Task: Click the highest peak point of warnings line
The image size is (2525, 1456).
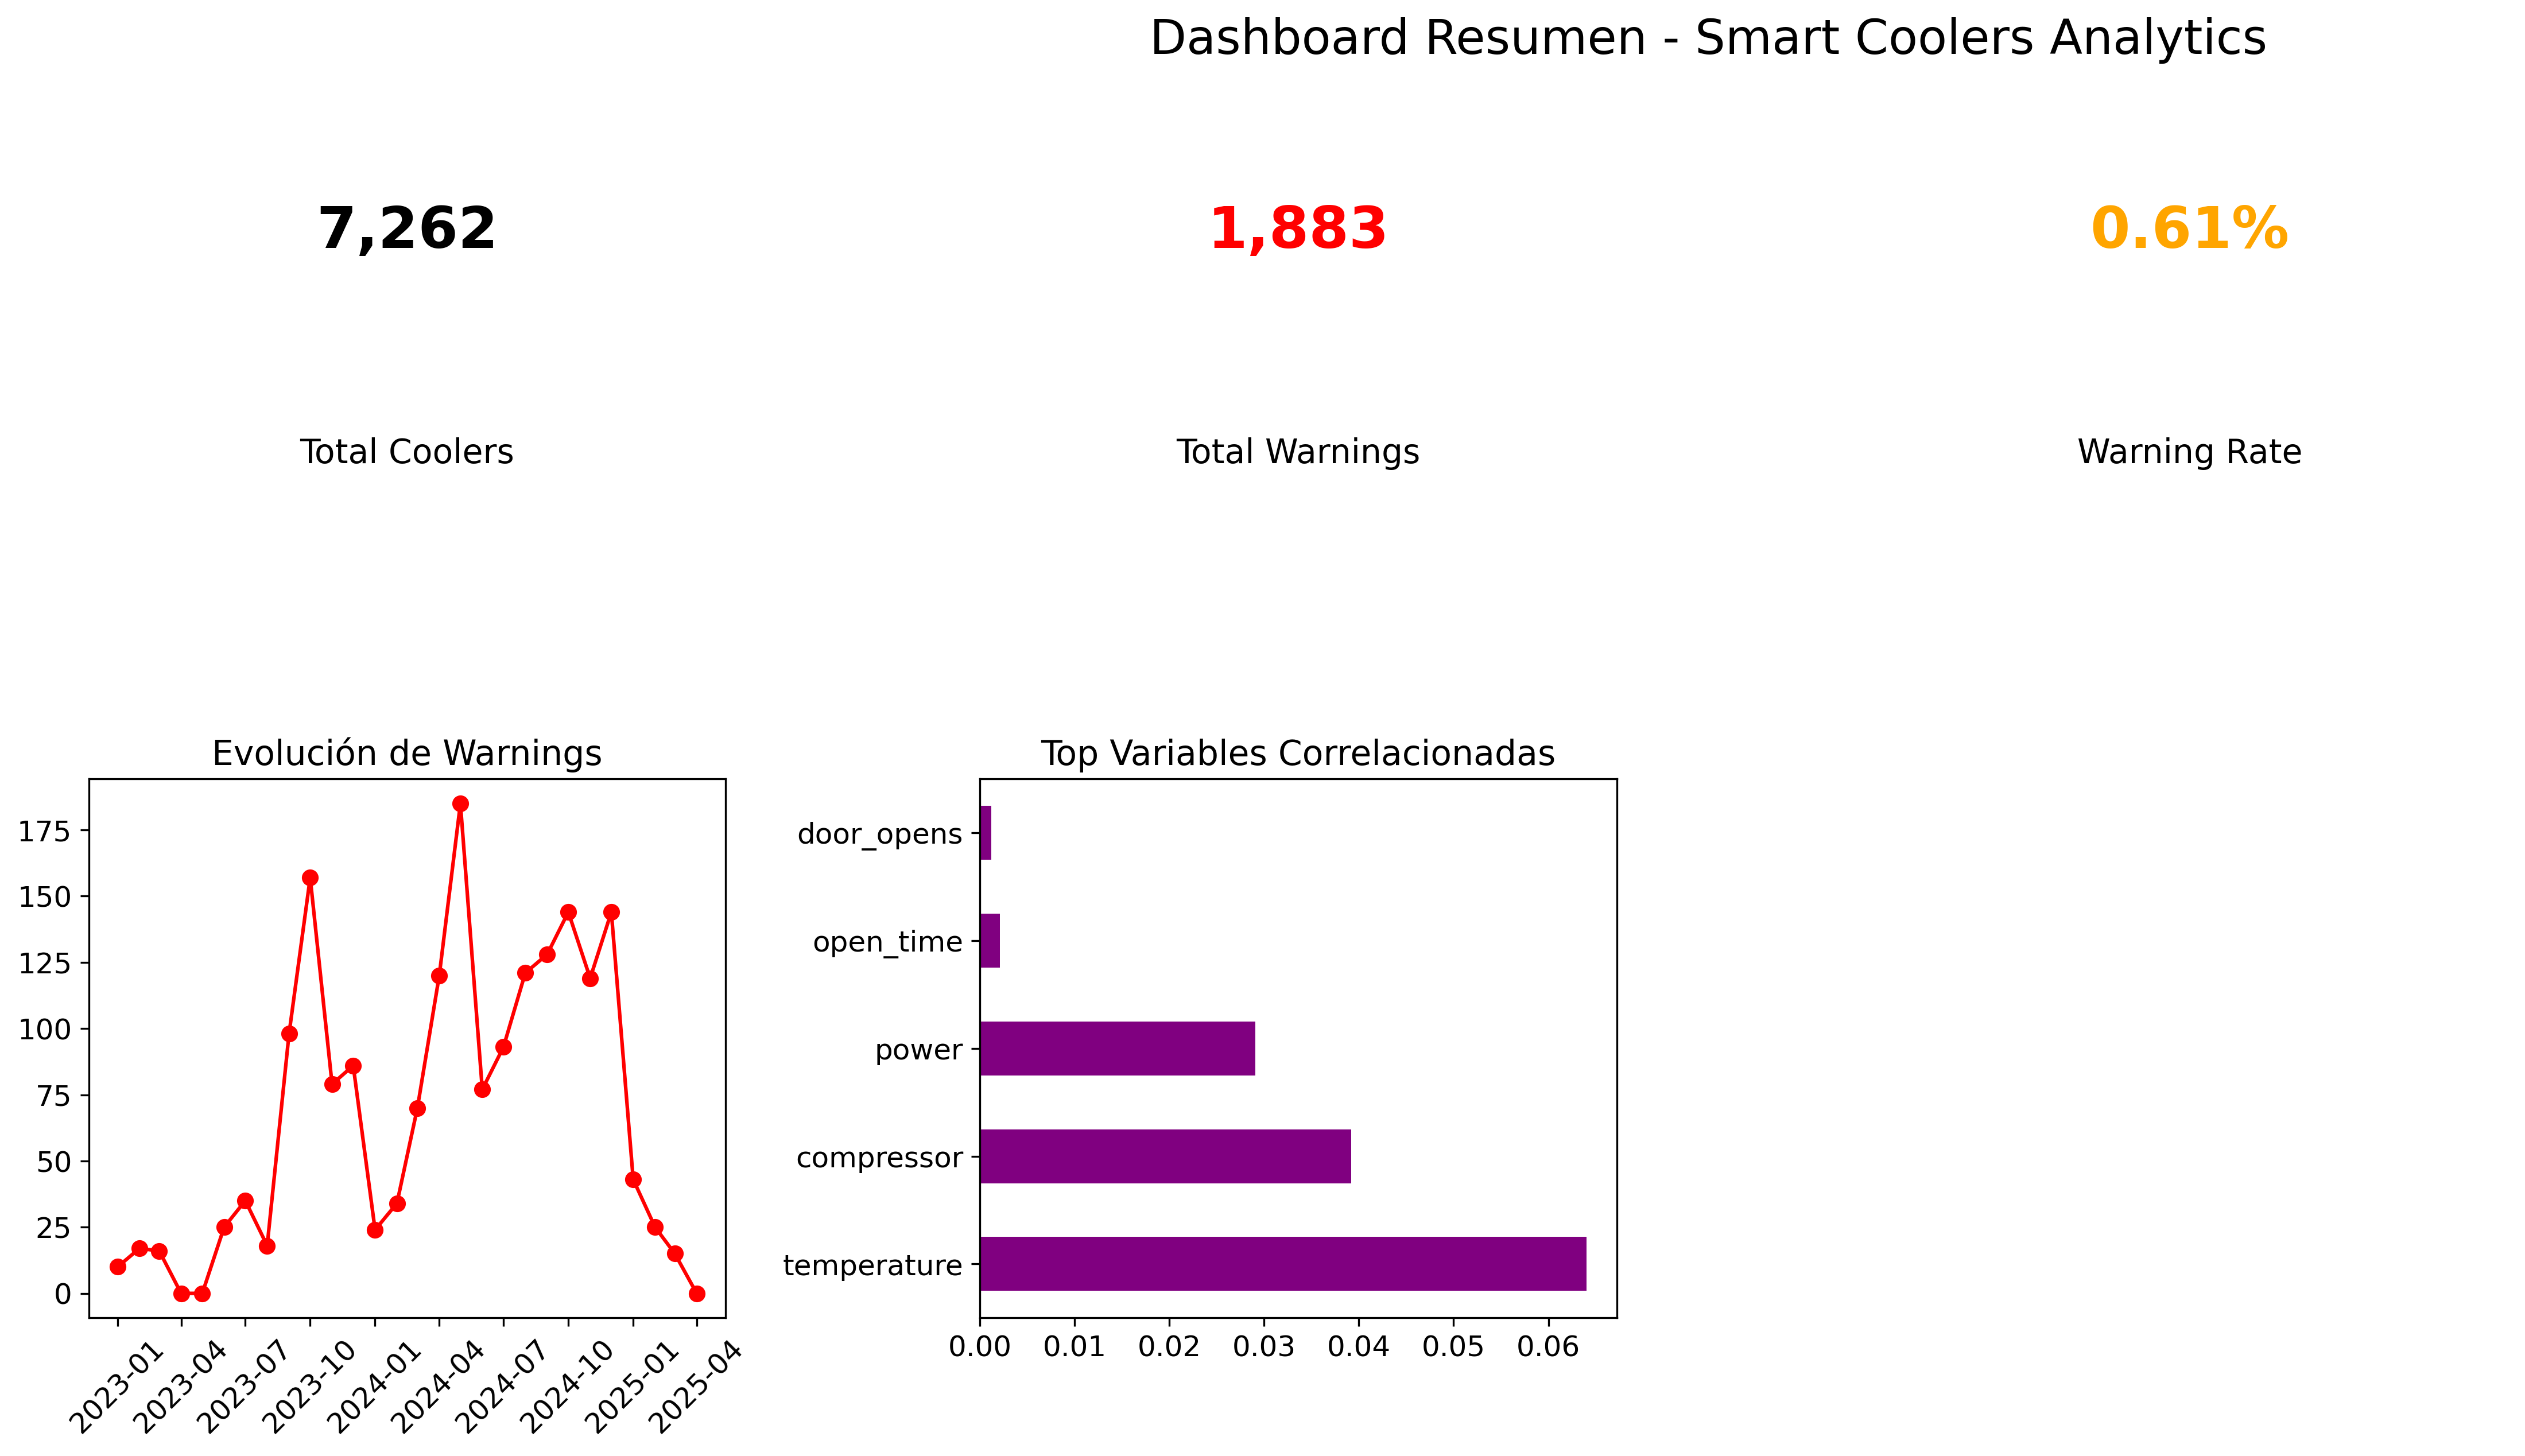Action: (460, 804)
